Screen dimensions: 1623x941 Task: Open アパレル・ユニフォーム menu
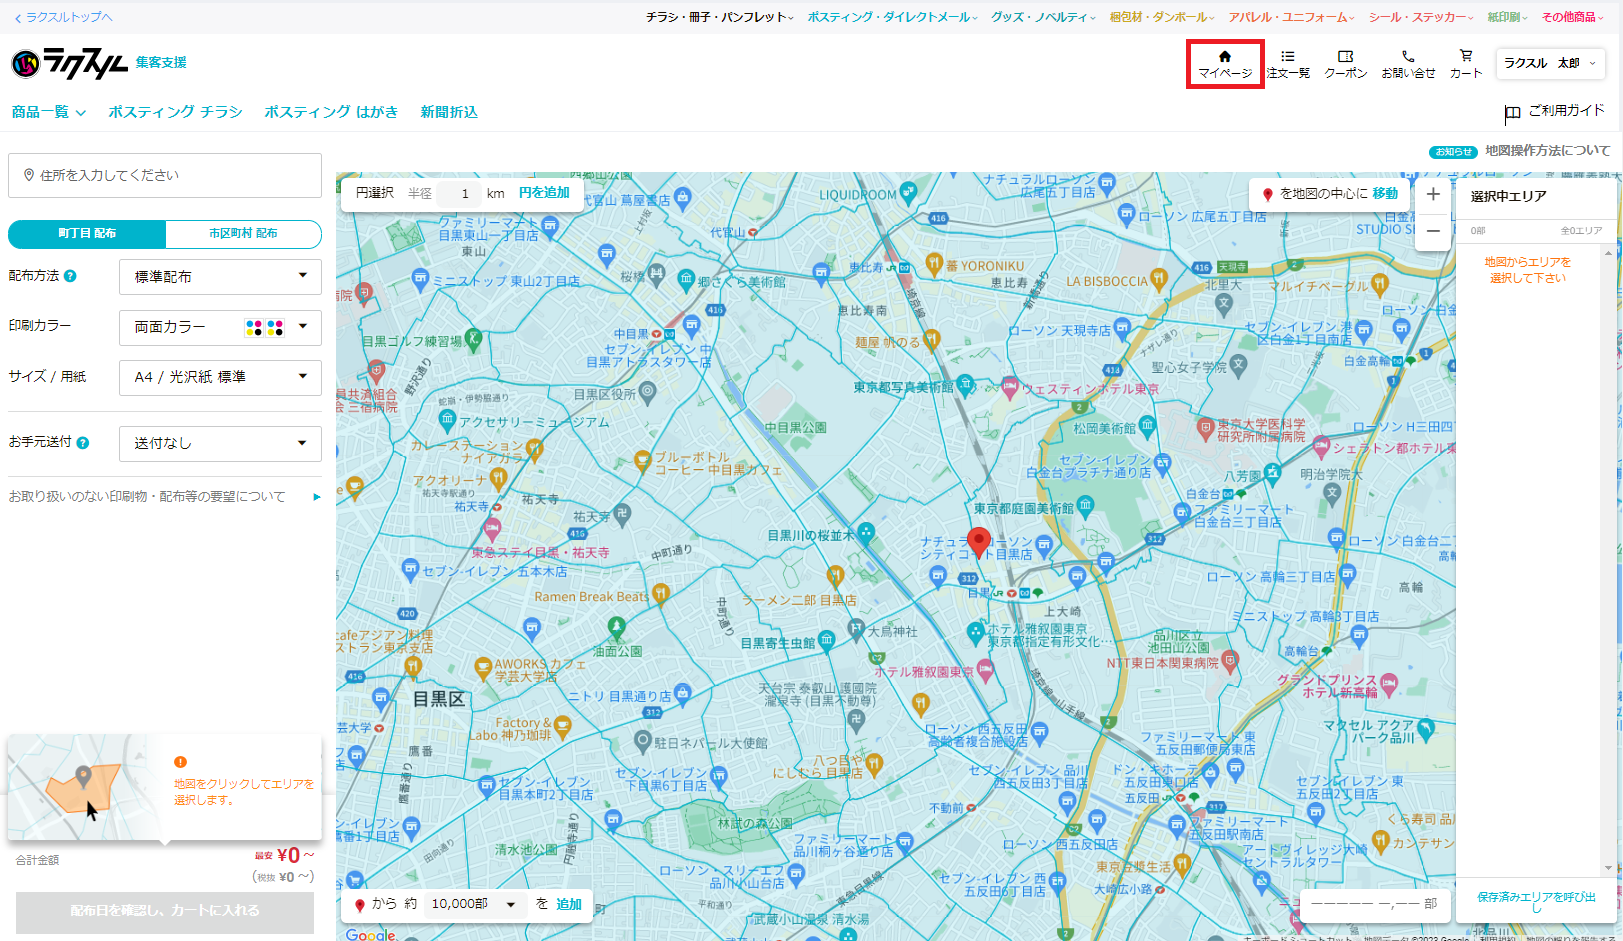click(x=1292, y=17)
